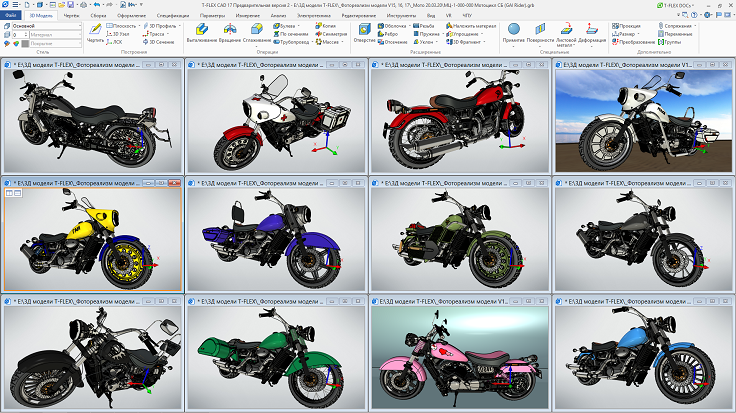
Task: Select the Чертить sketch tool
Action: [x=95, y=33]
